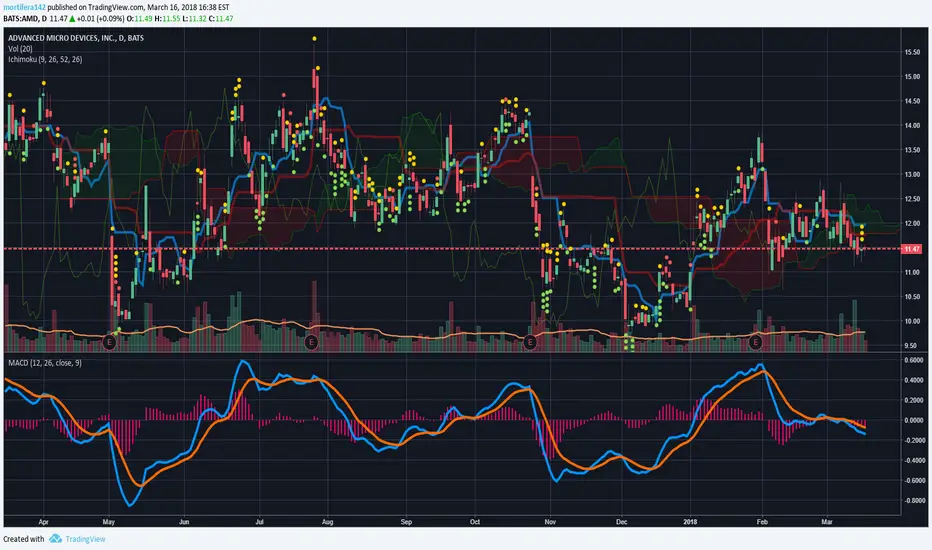
Task: Click the +0.01 (+0.09%) change value
Action: (x=100, y=19)
